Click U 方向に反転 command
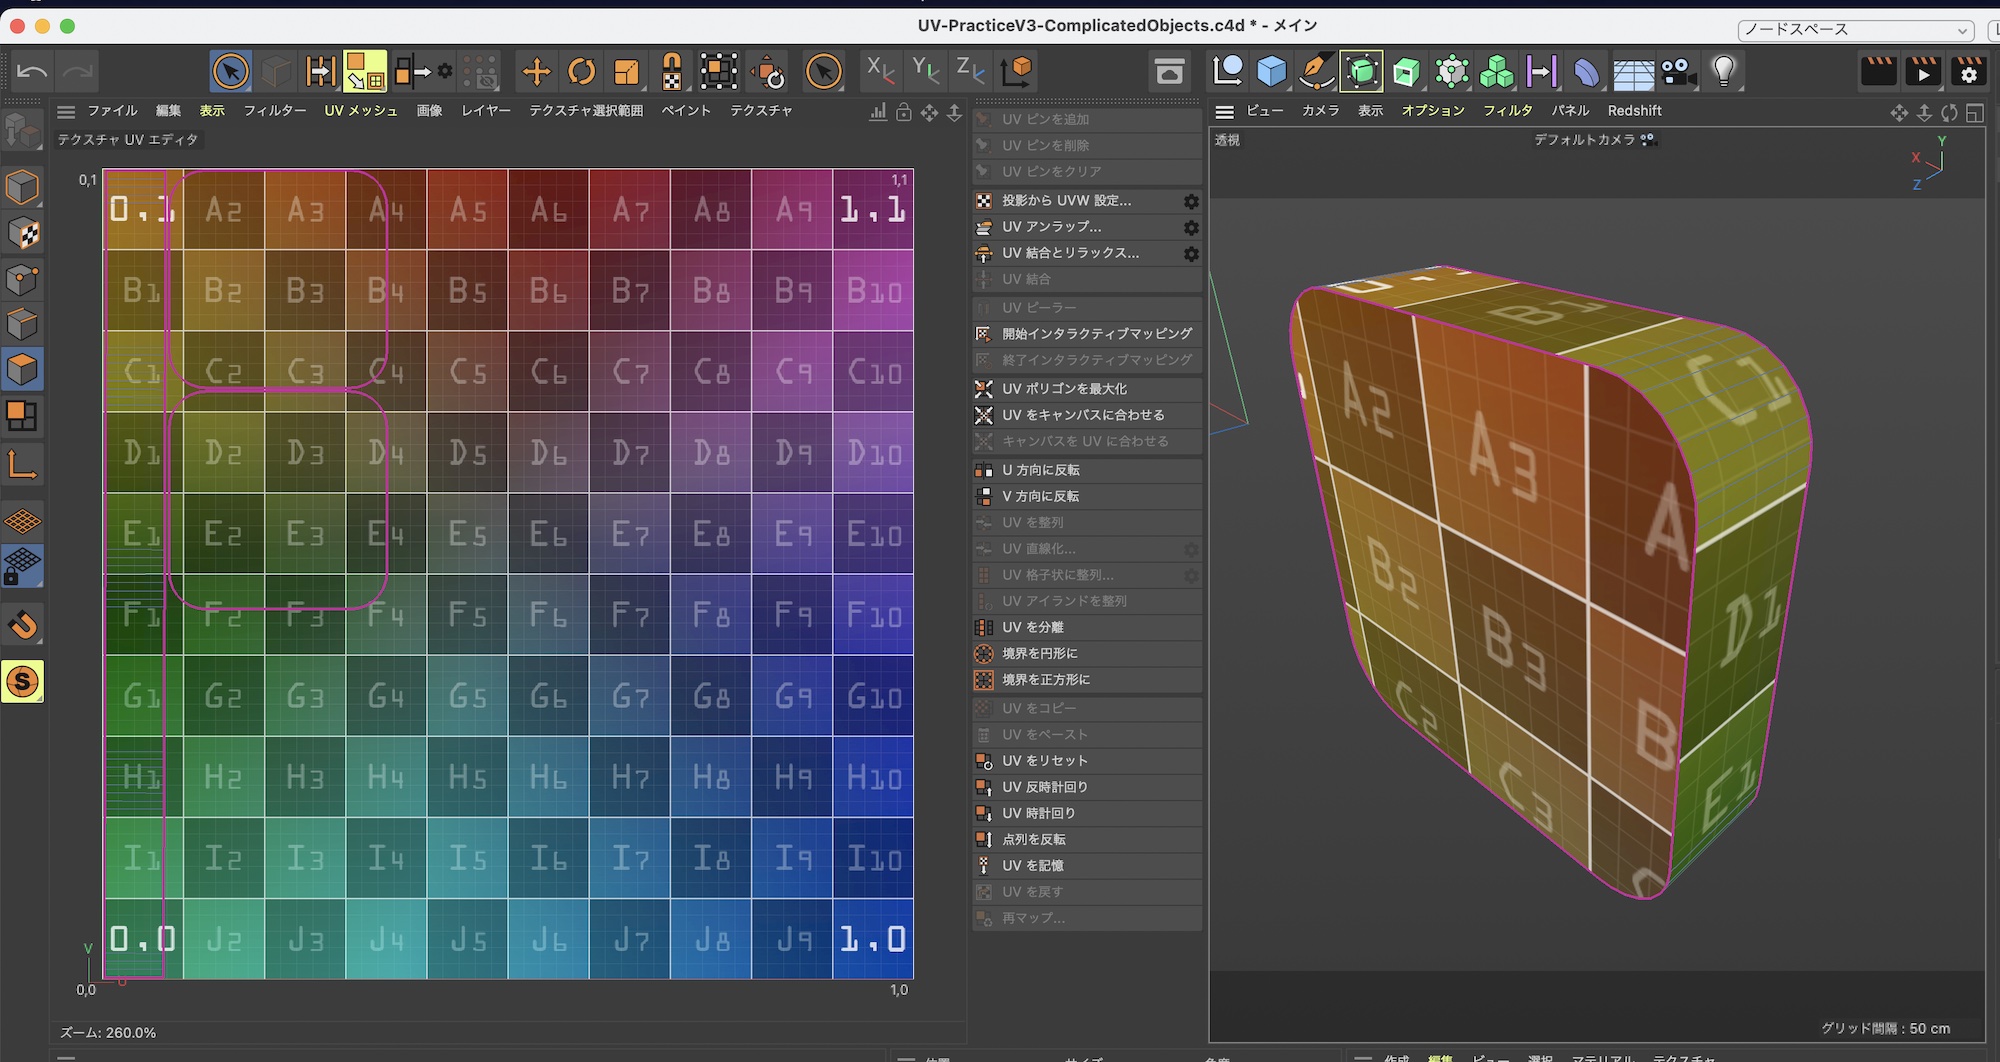The height and width of the screenshot is (1062, 2000). (1040, 470)
